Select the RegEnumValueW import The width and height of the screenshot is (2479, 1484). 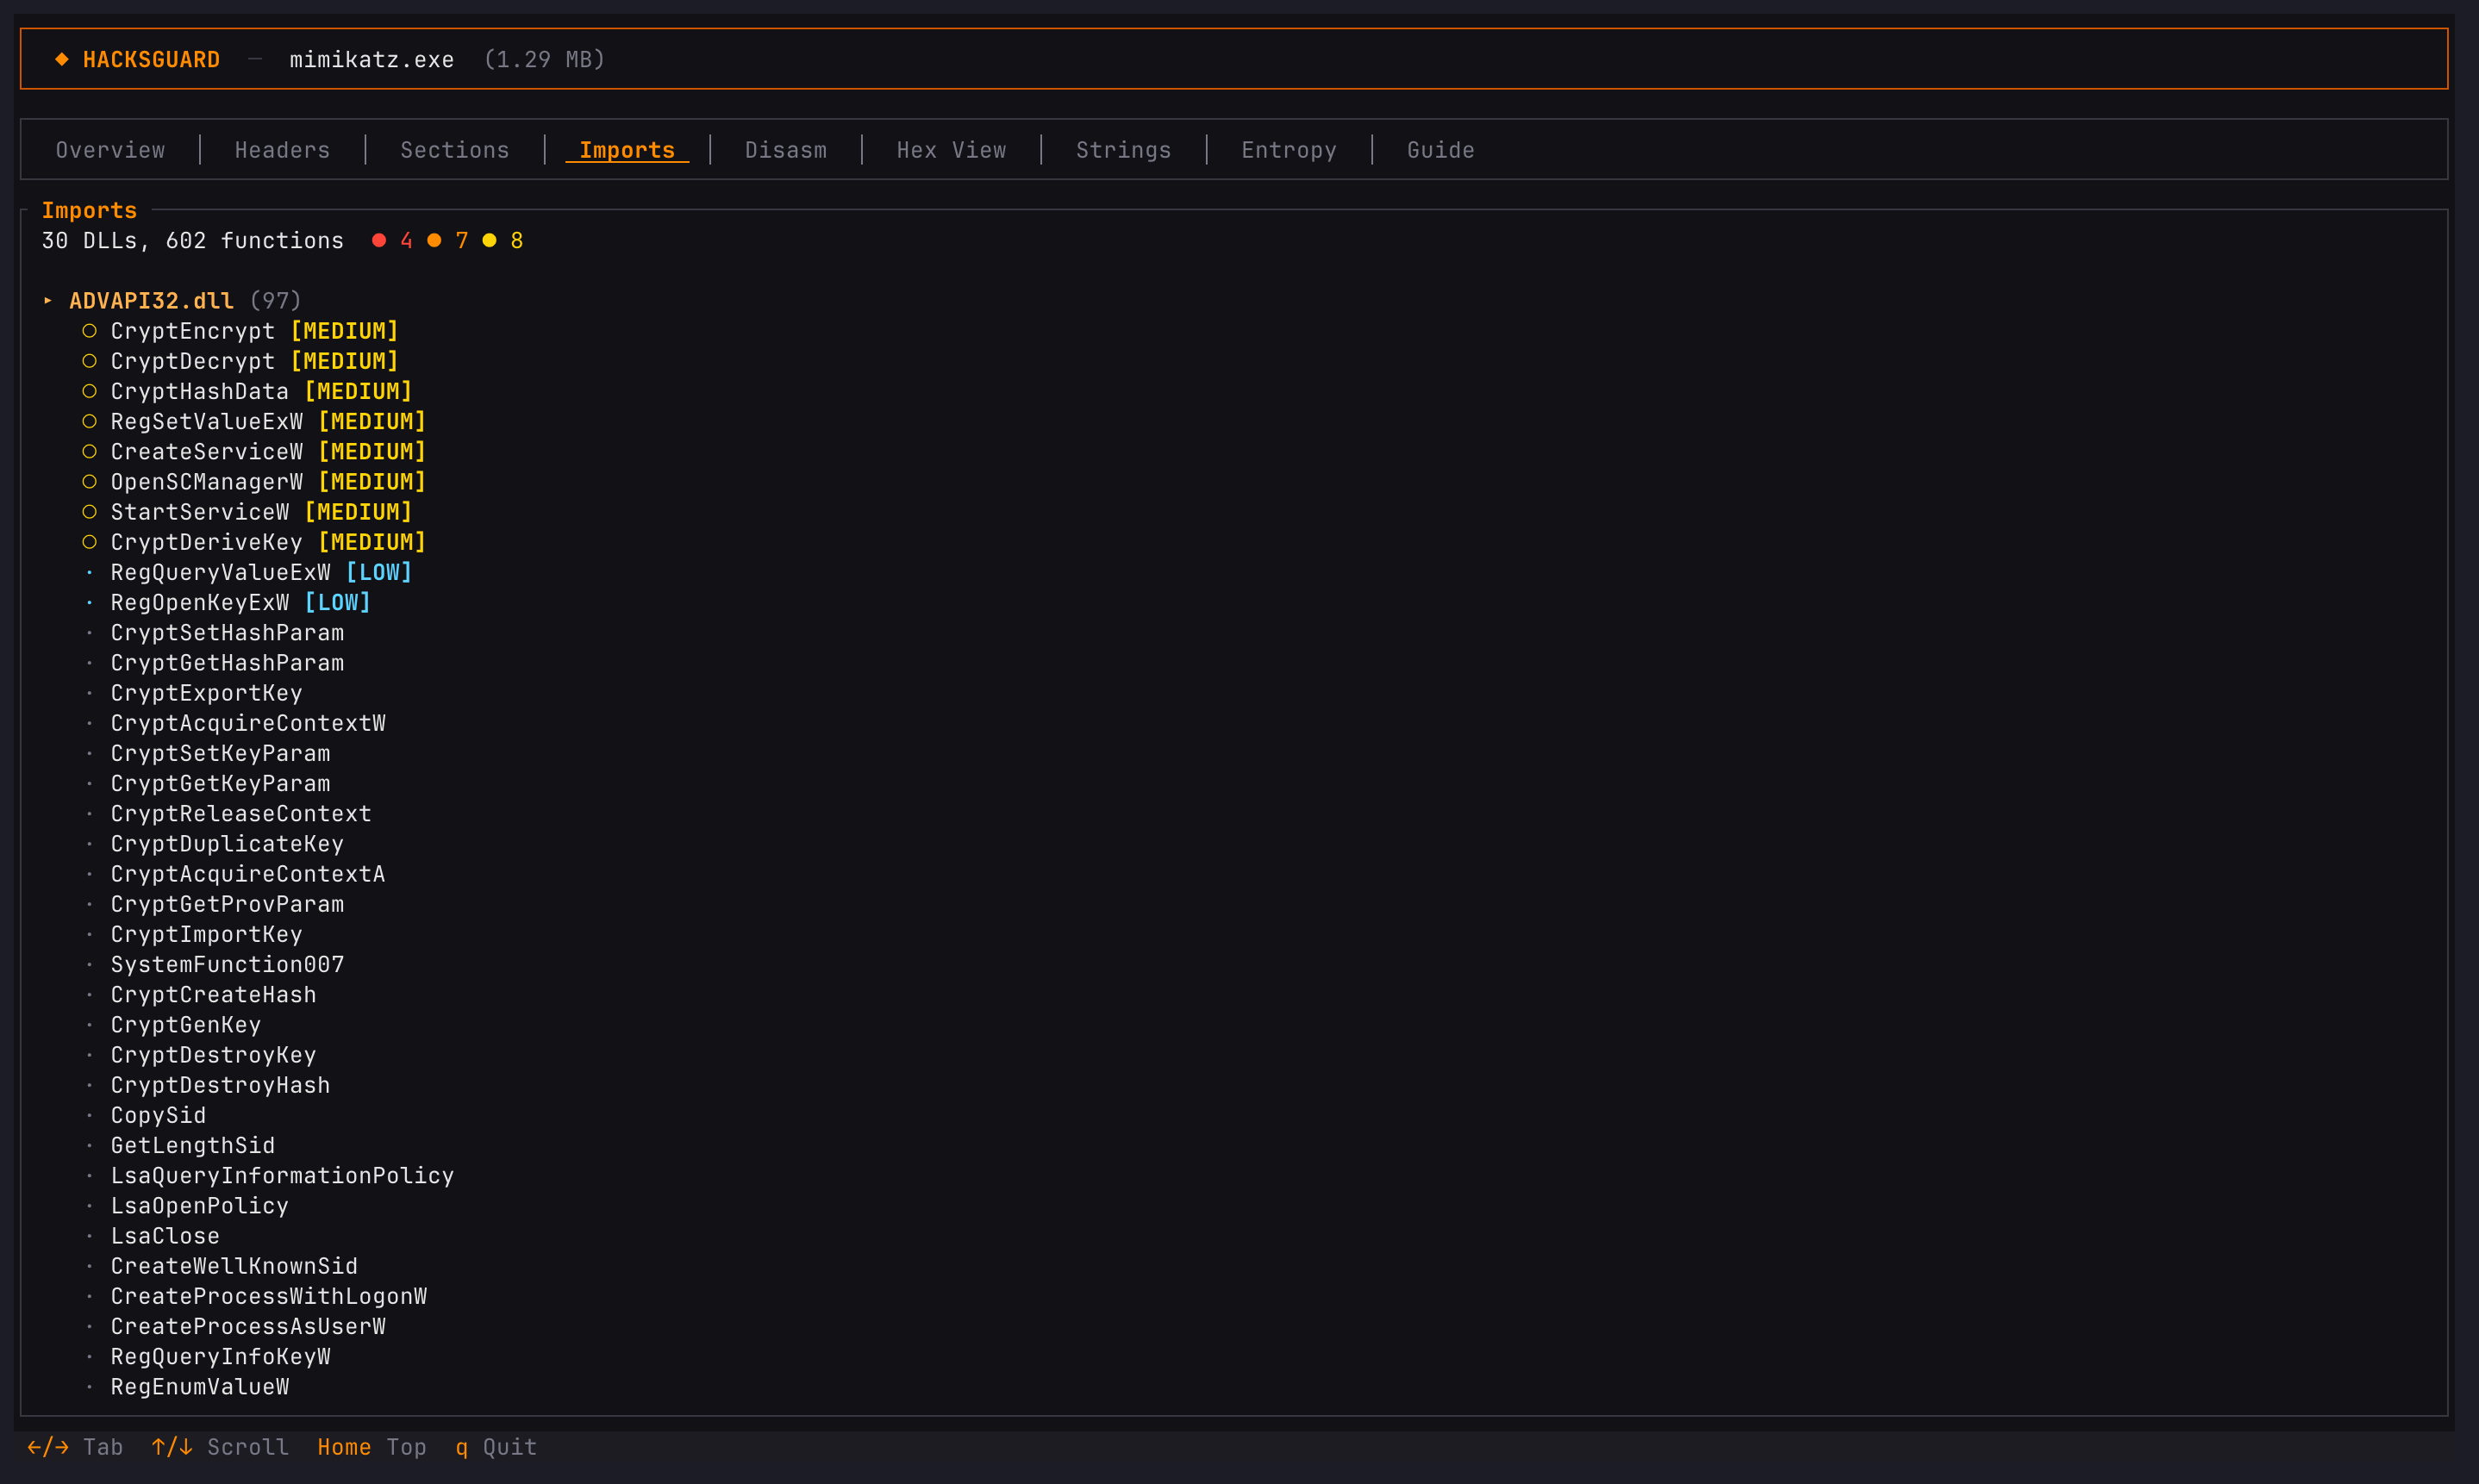pos(200,1387)
